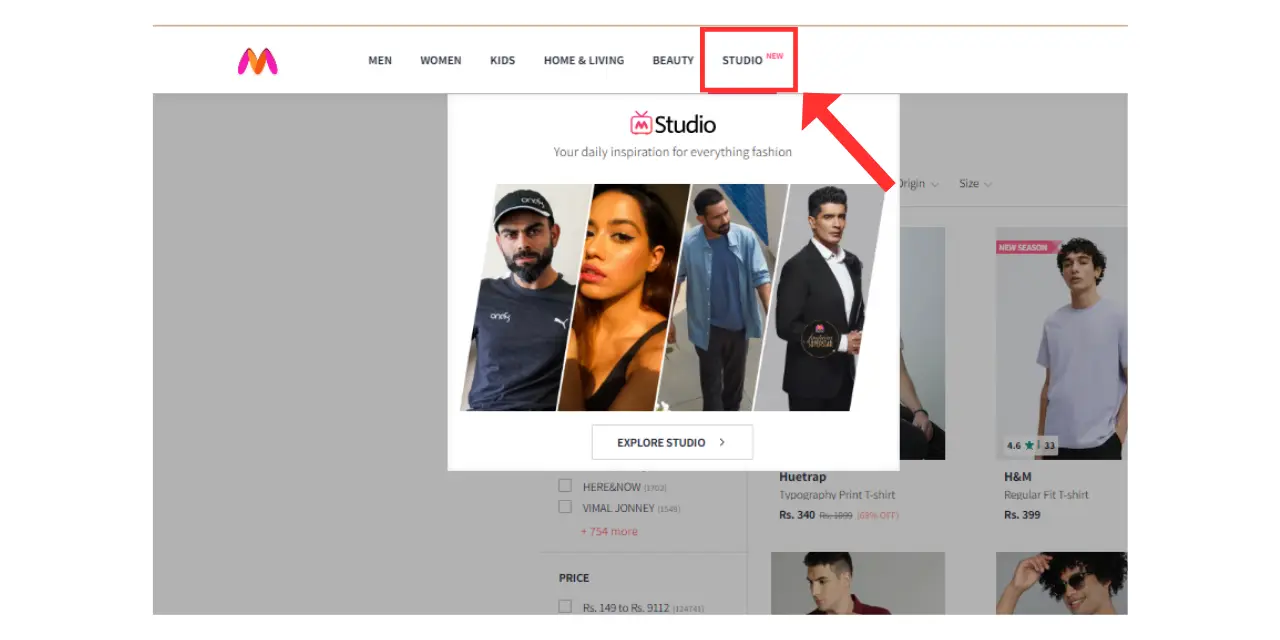Check the HERE&NOW brand checkbox

[x=565, y=486]
